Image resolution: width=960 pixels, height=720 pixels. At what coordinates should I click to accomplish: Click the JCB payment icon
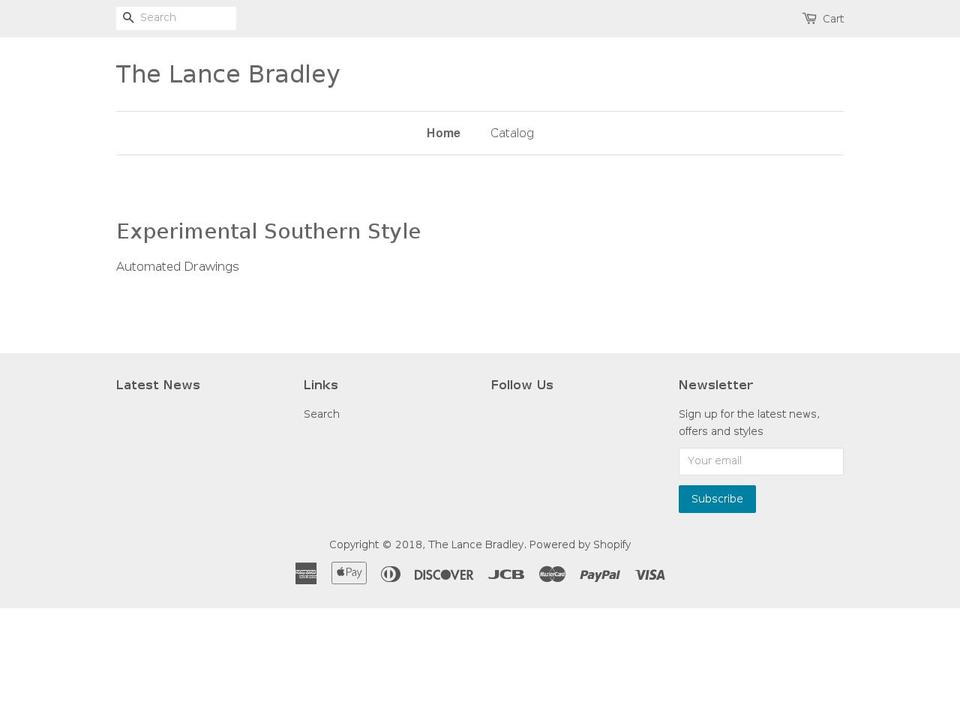(506, 574)
